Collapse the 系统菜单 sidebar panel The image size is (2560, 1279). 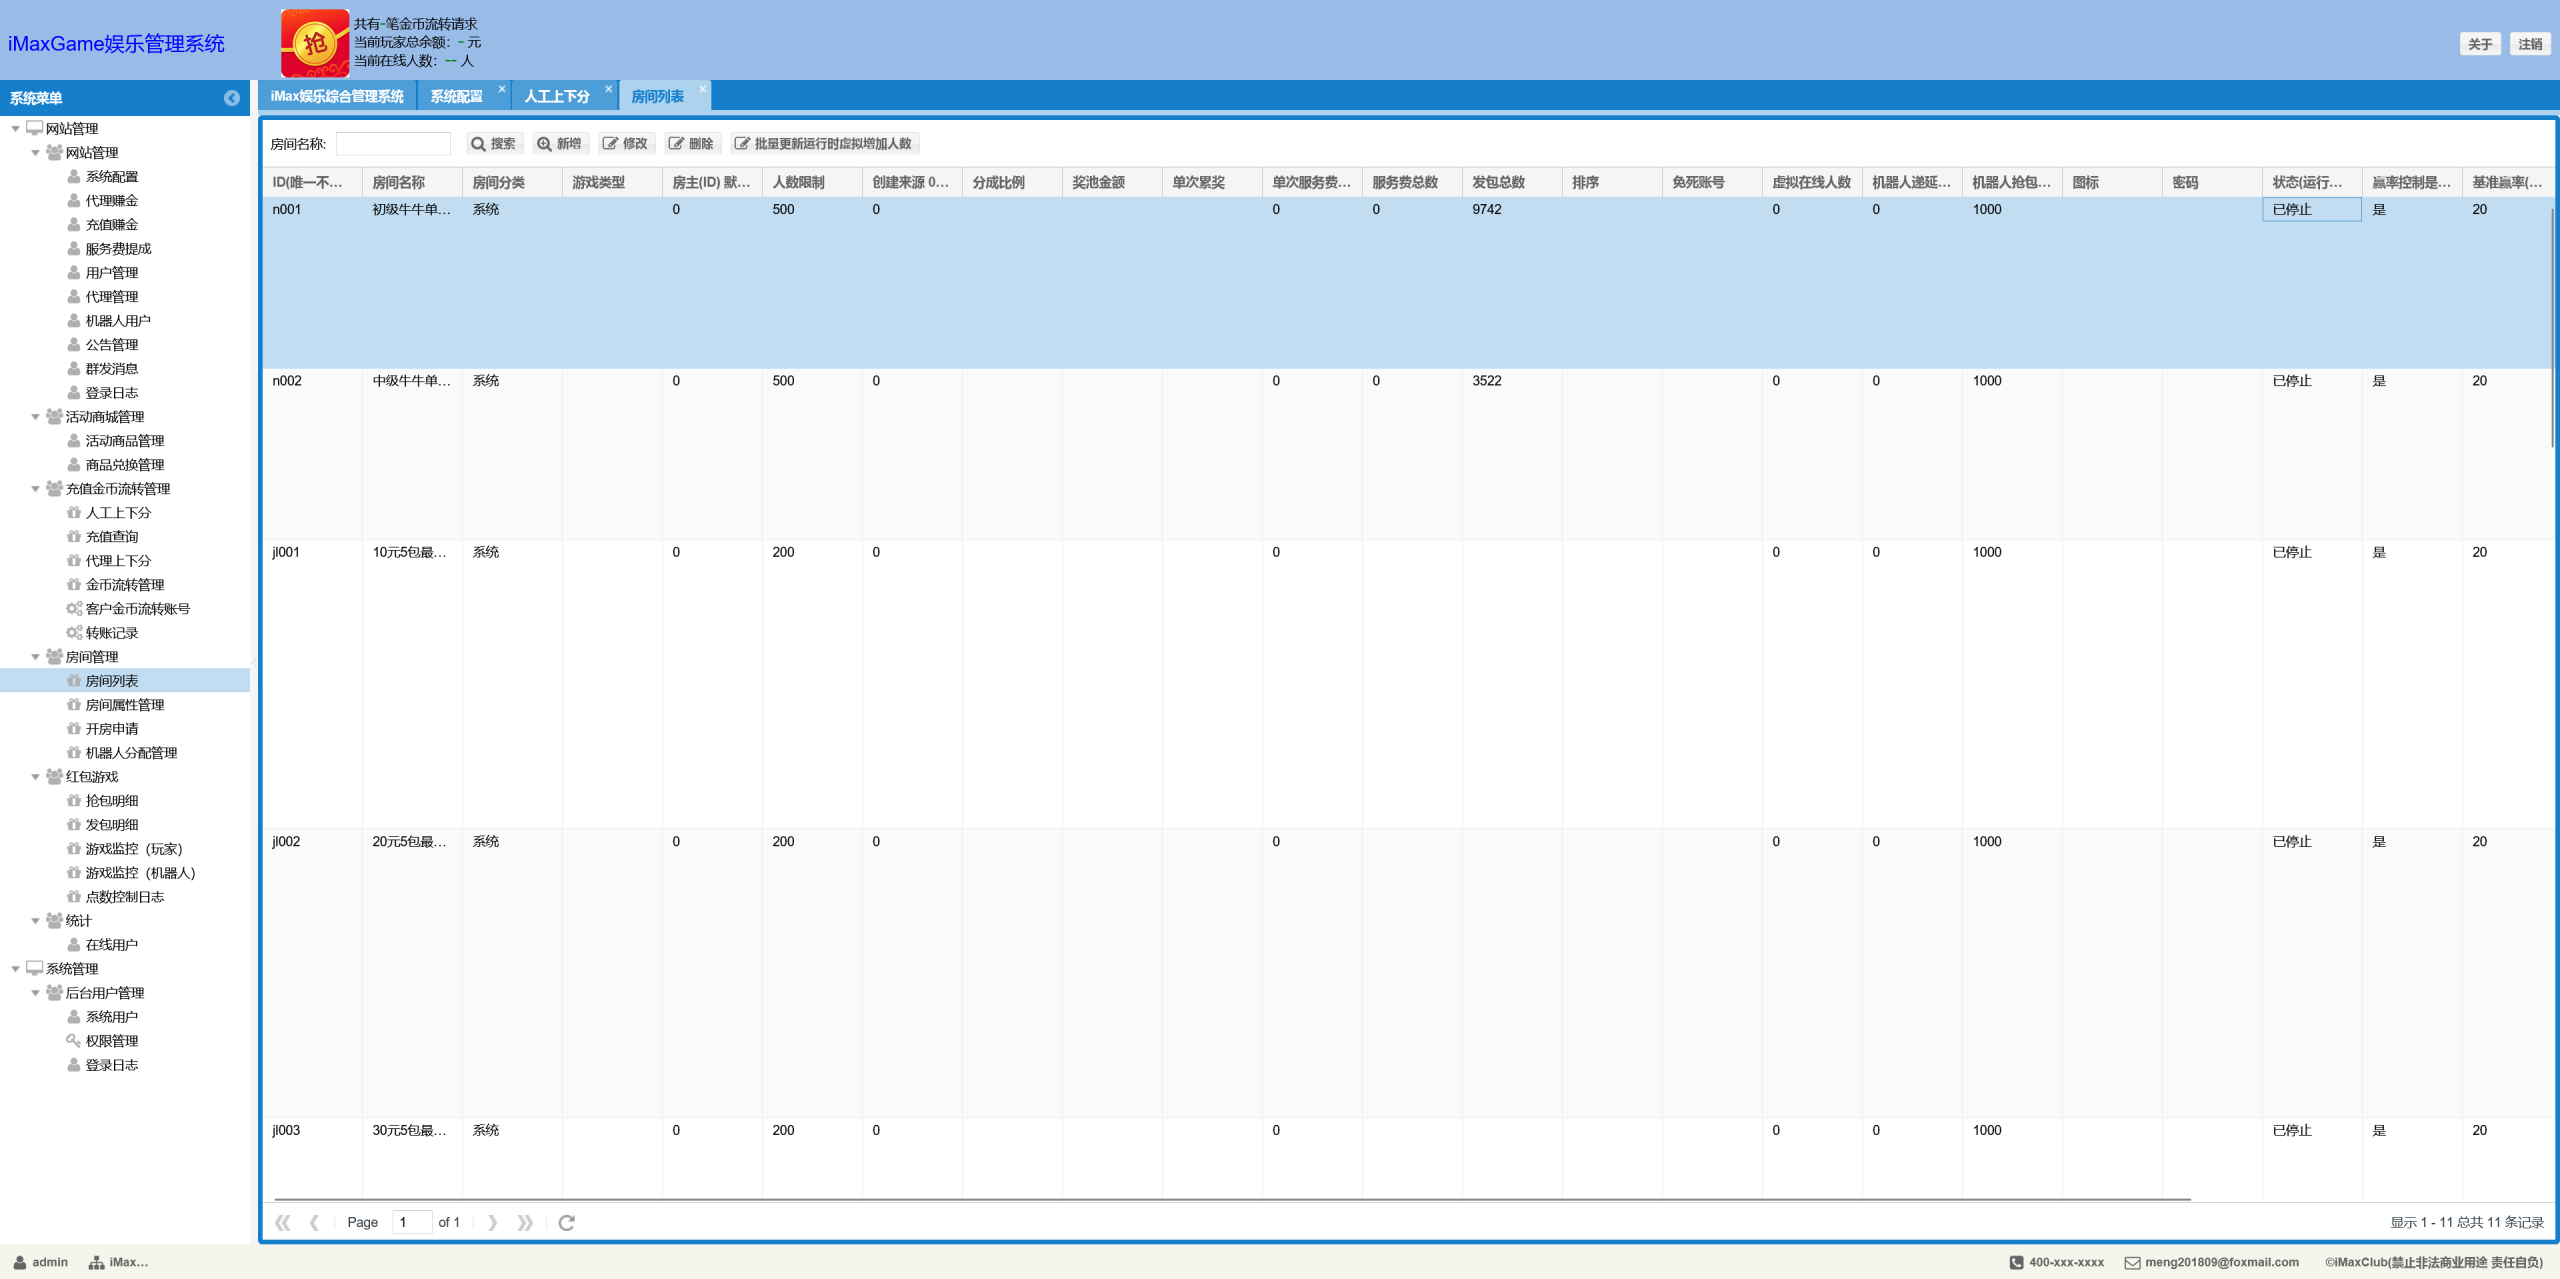(231, 98)
